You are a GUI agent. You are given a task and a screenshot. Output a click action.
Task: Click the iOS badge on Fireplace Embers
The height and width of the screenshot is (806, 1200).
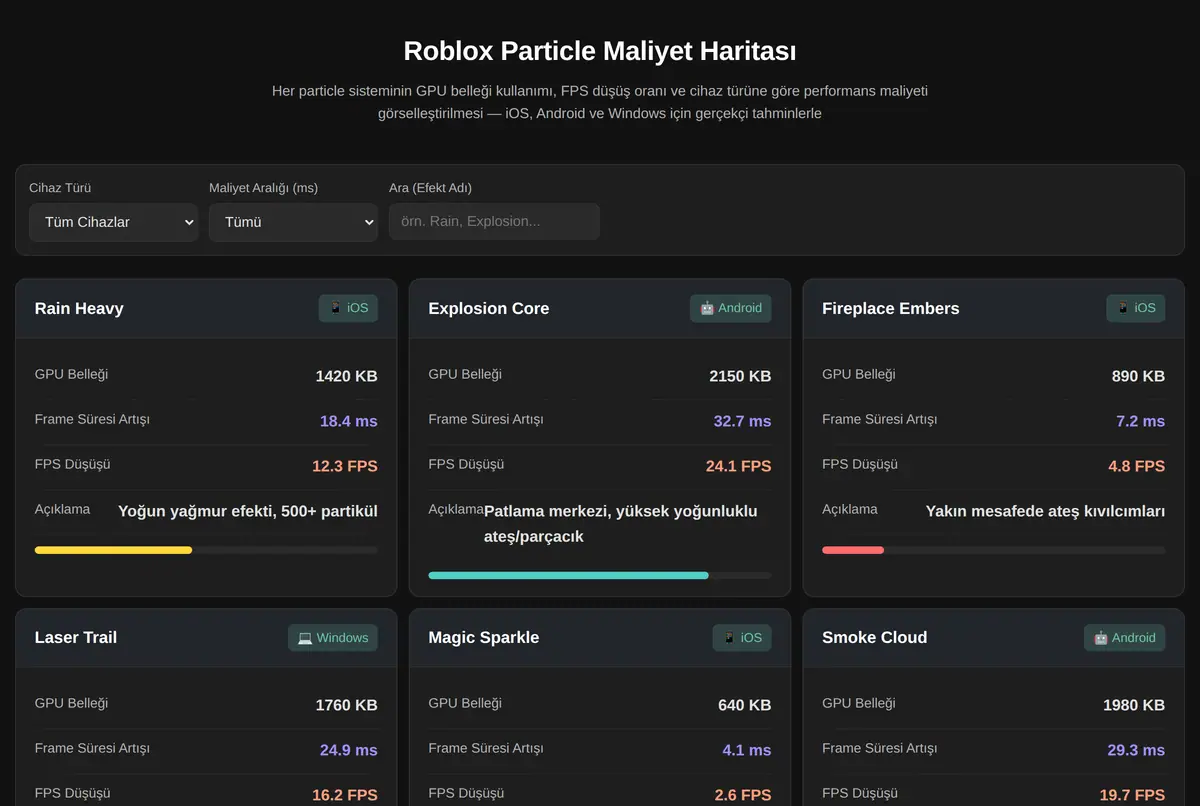click(1136, 308)
